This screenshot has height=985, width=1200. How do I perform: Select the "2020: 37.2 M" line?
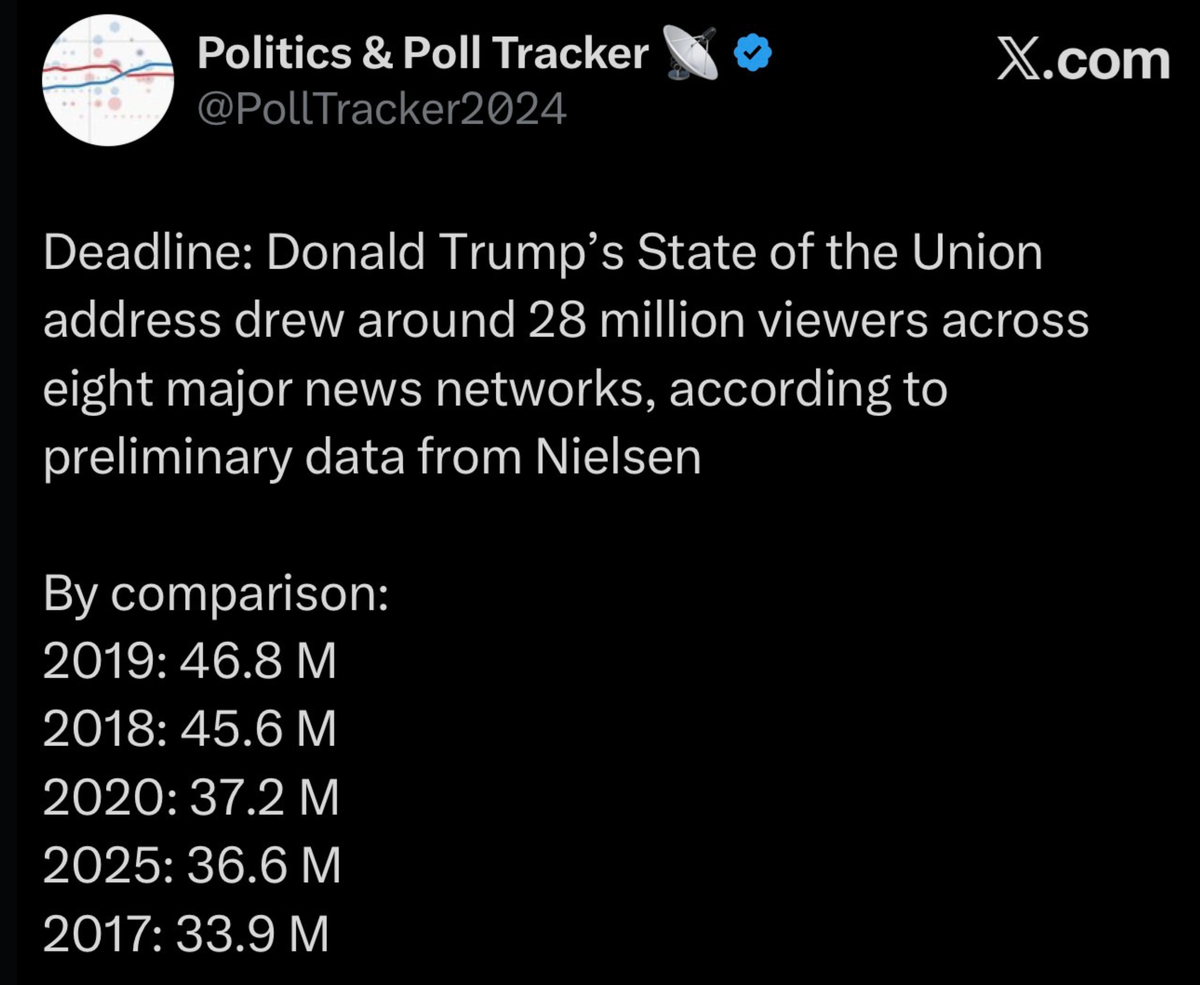tap(192, 799)
